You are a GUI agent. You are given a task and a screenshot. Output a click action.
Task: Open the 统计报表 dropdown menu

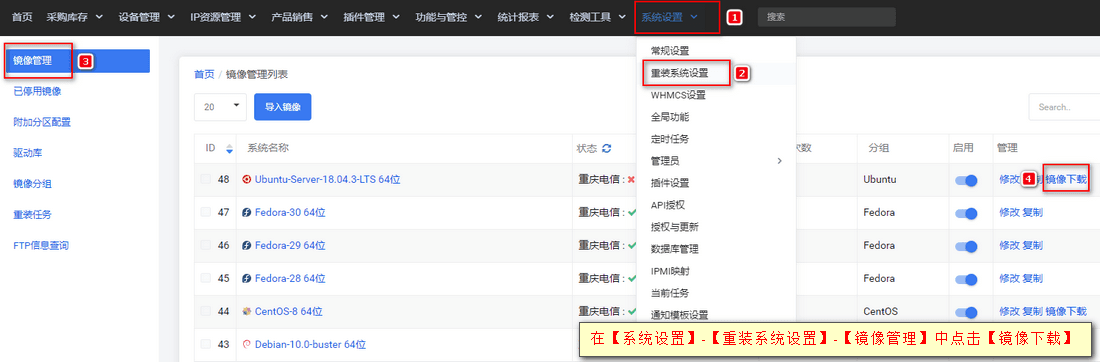point(525,17)
